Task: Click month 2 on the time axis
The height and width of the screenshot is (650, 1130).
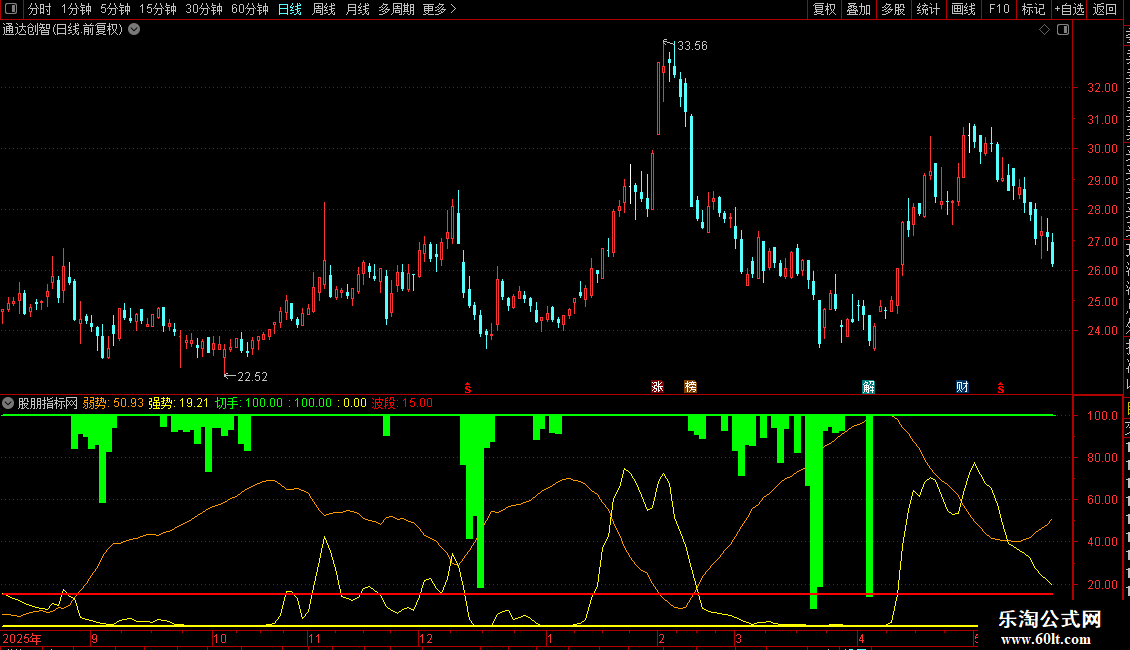Action: [x=661, y=638]
